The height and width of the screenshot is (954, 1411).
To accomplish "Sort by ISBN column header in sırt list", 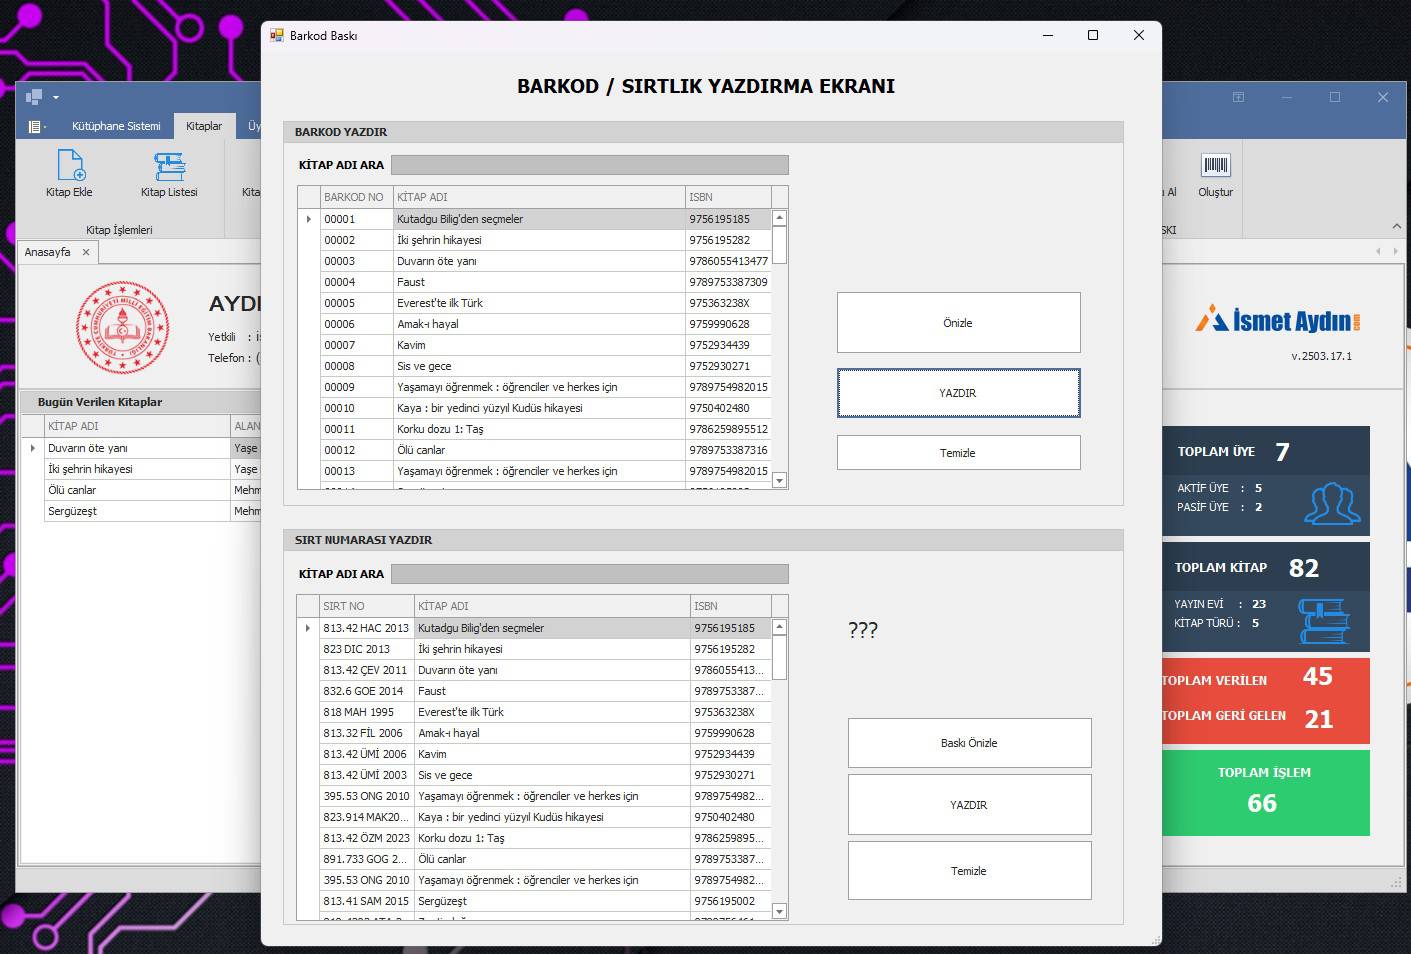I will (730, 606).
